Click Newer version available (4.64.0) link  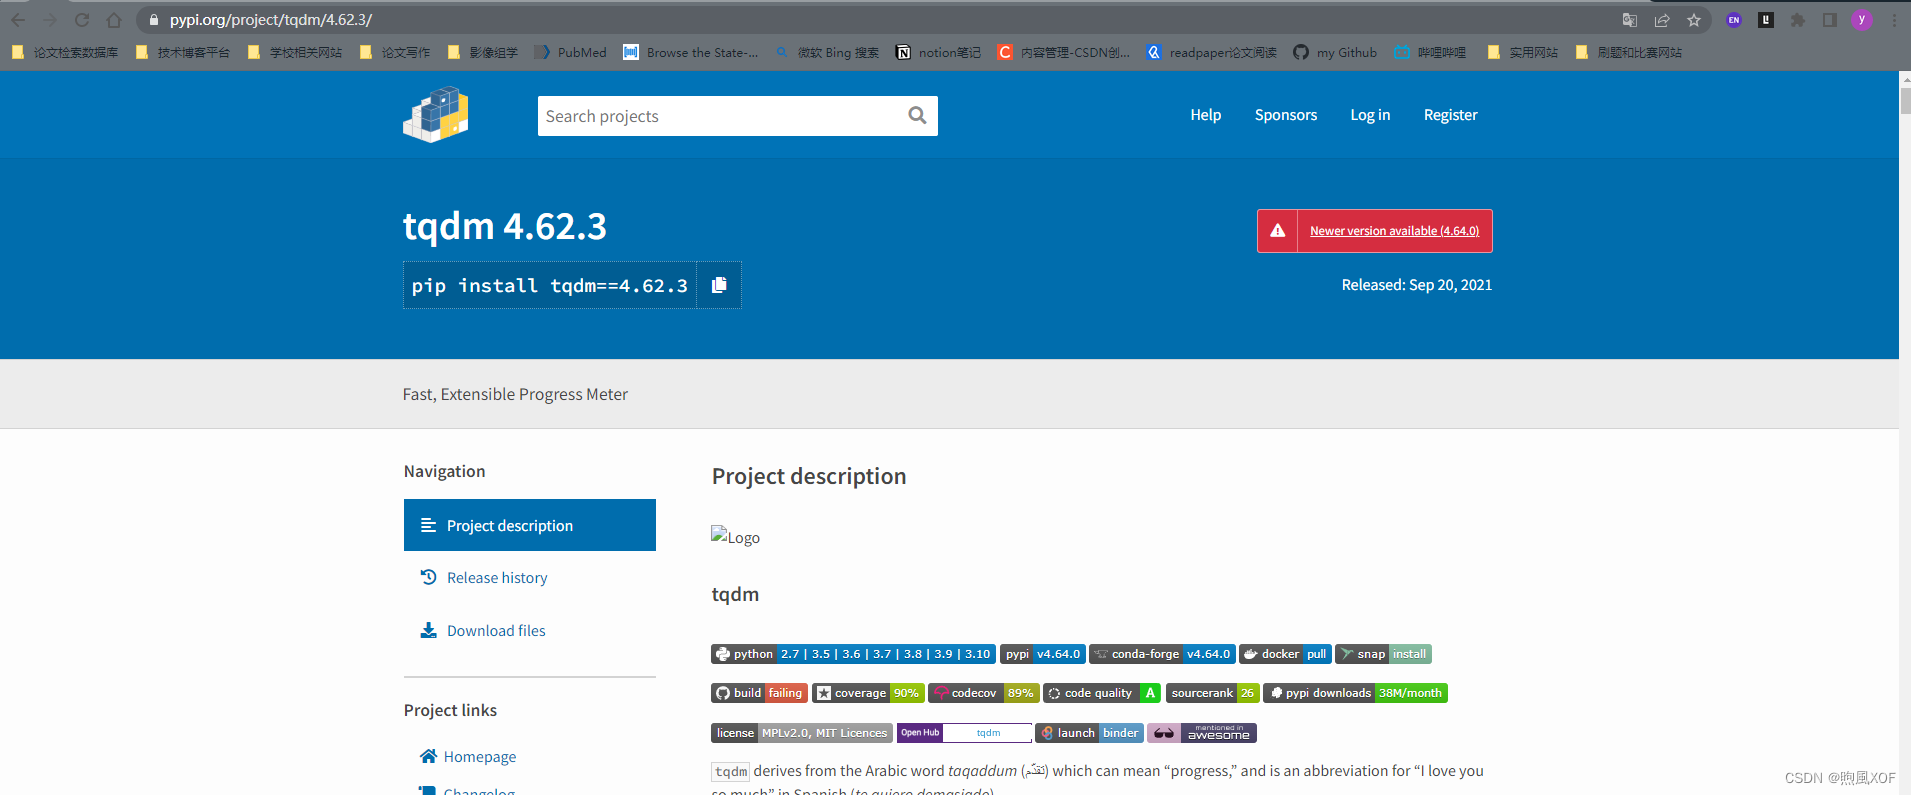(x=1394, y=231)
